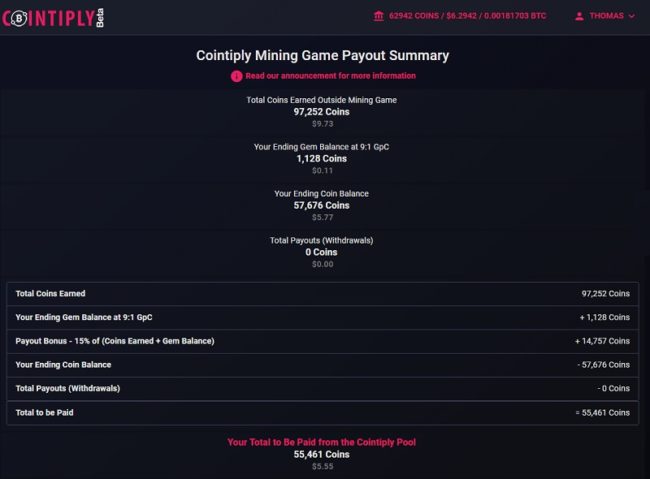The height and width of the screenshot is (479, 650).
Task: Click the Beta label next to the logo
Action: click(100, 18)
